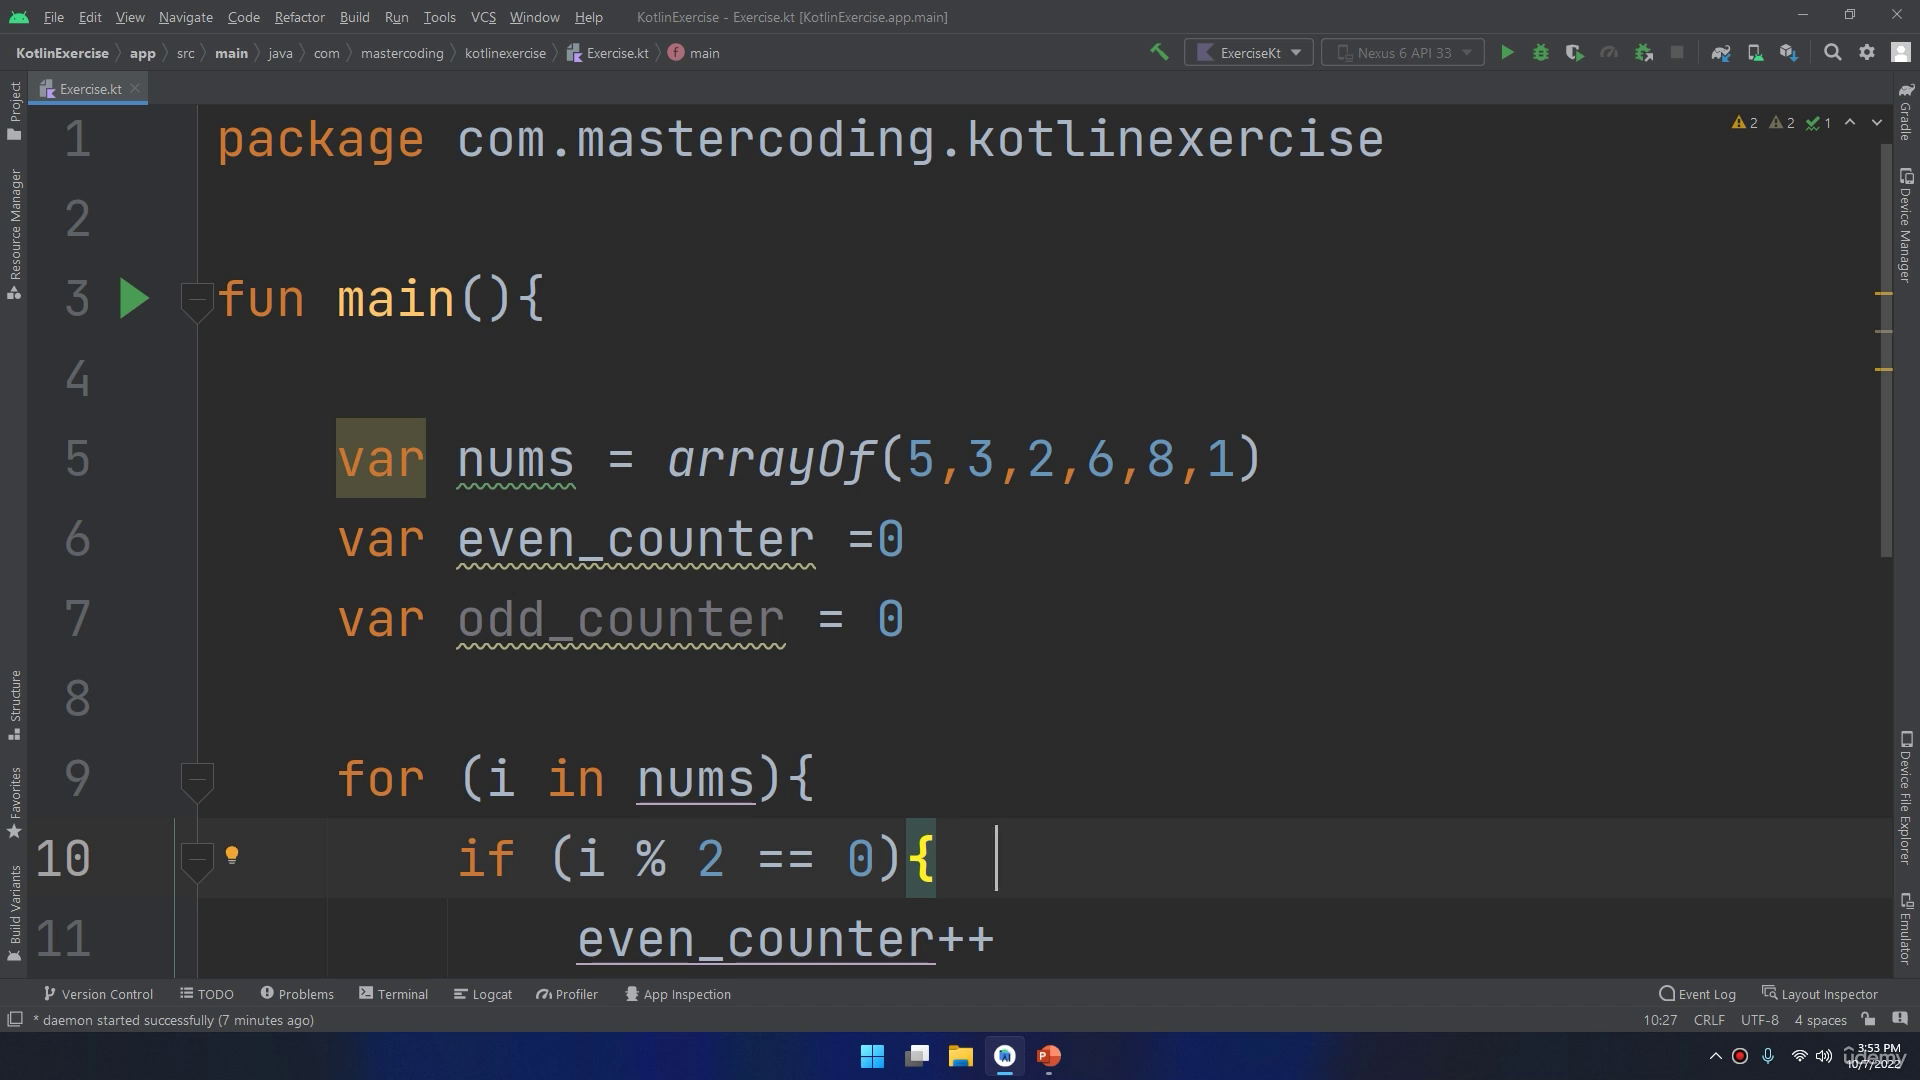Click the yellow lightbulb intention icon
1920x1080 pixels.
[232, 855]
